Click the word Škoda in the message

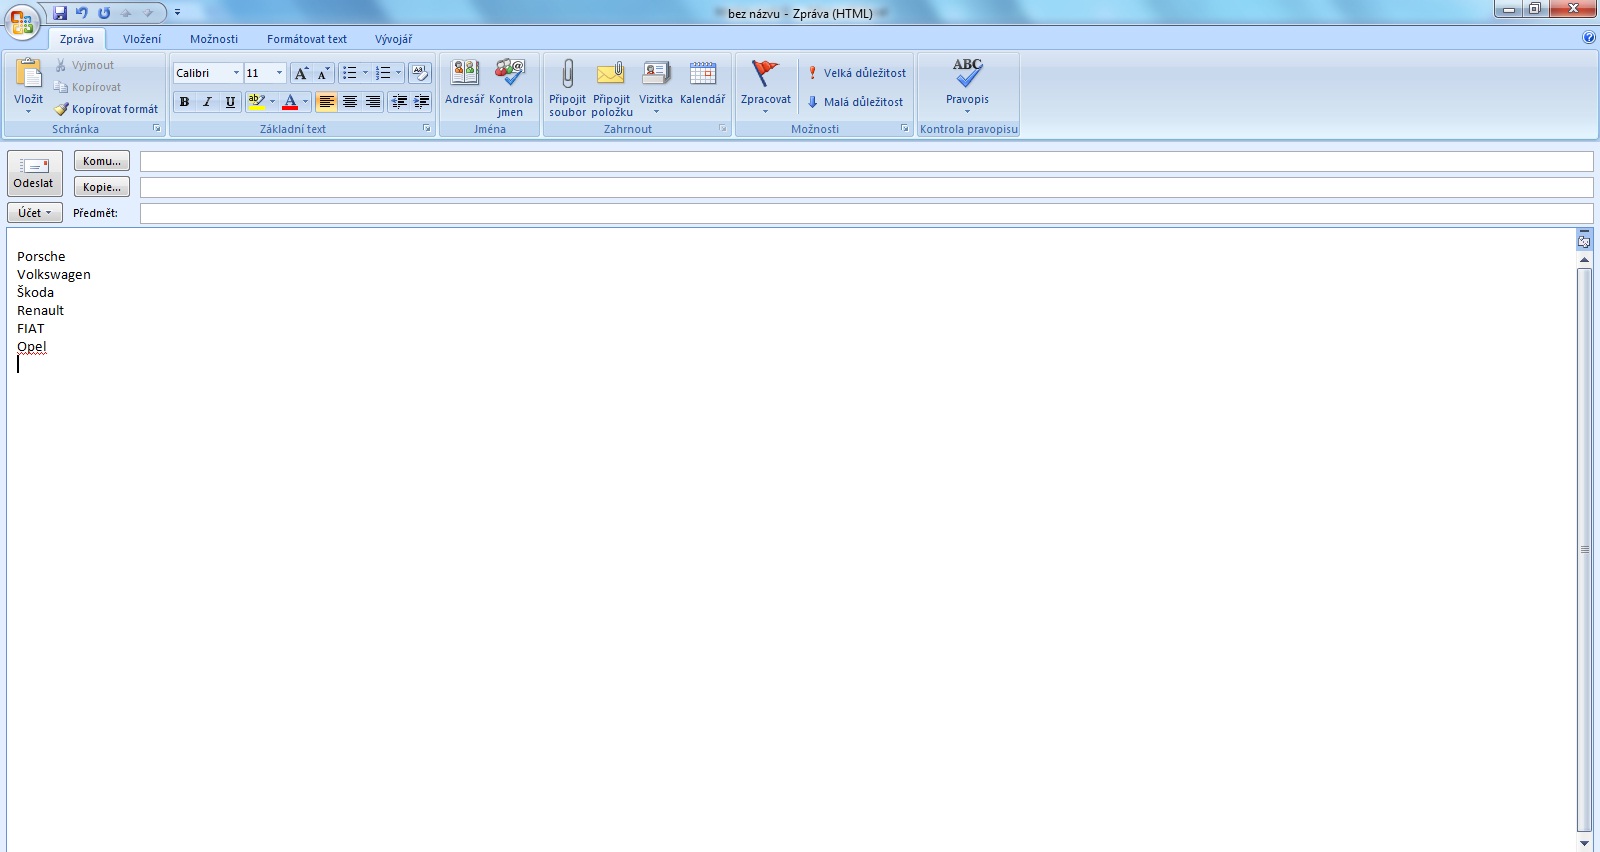click(x=35, y=292)
